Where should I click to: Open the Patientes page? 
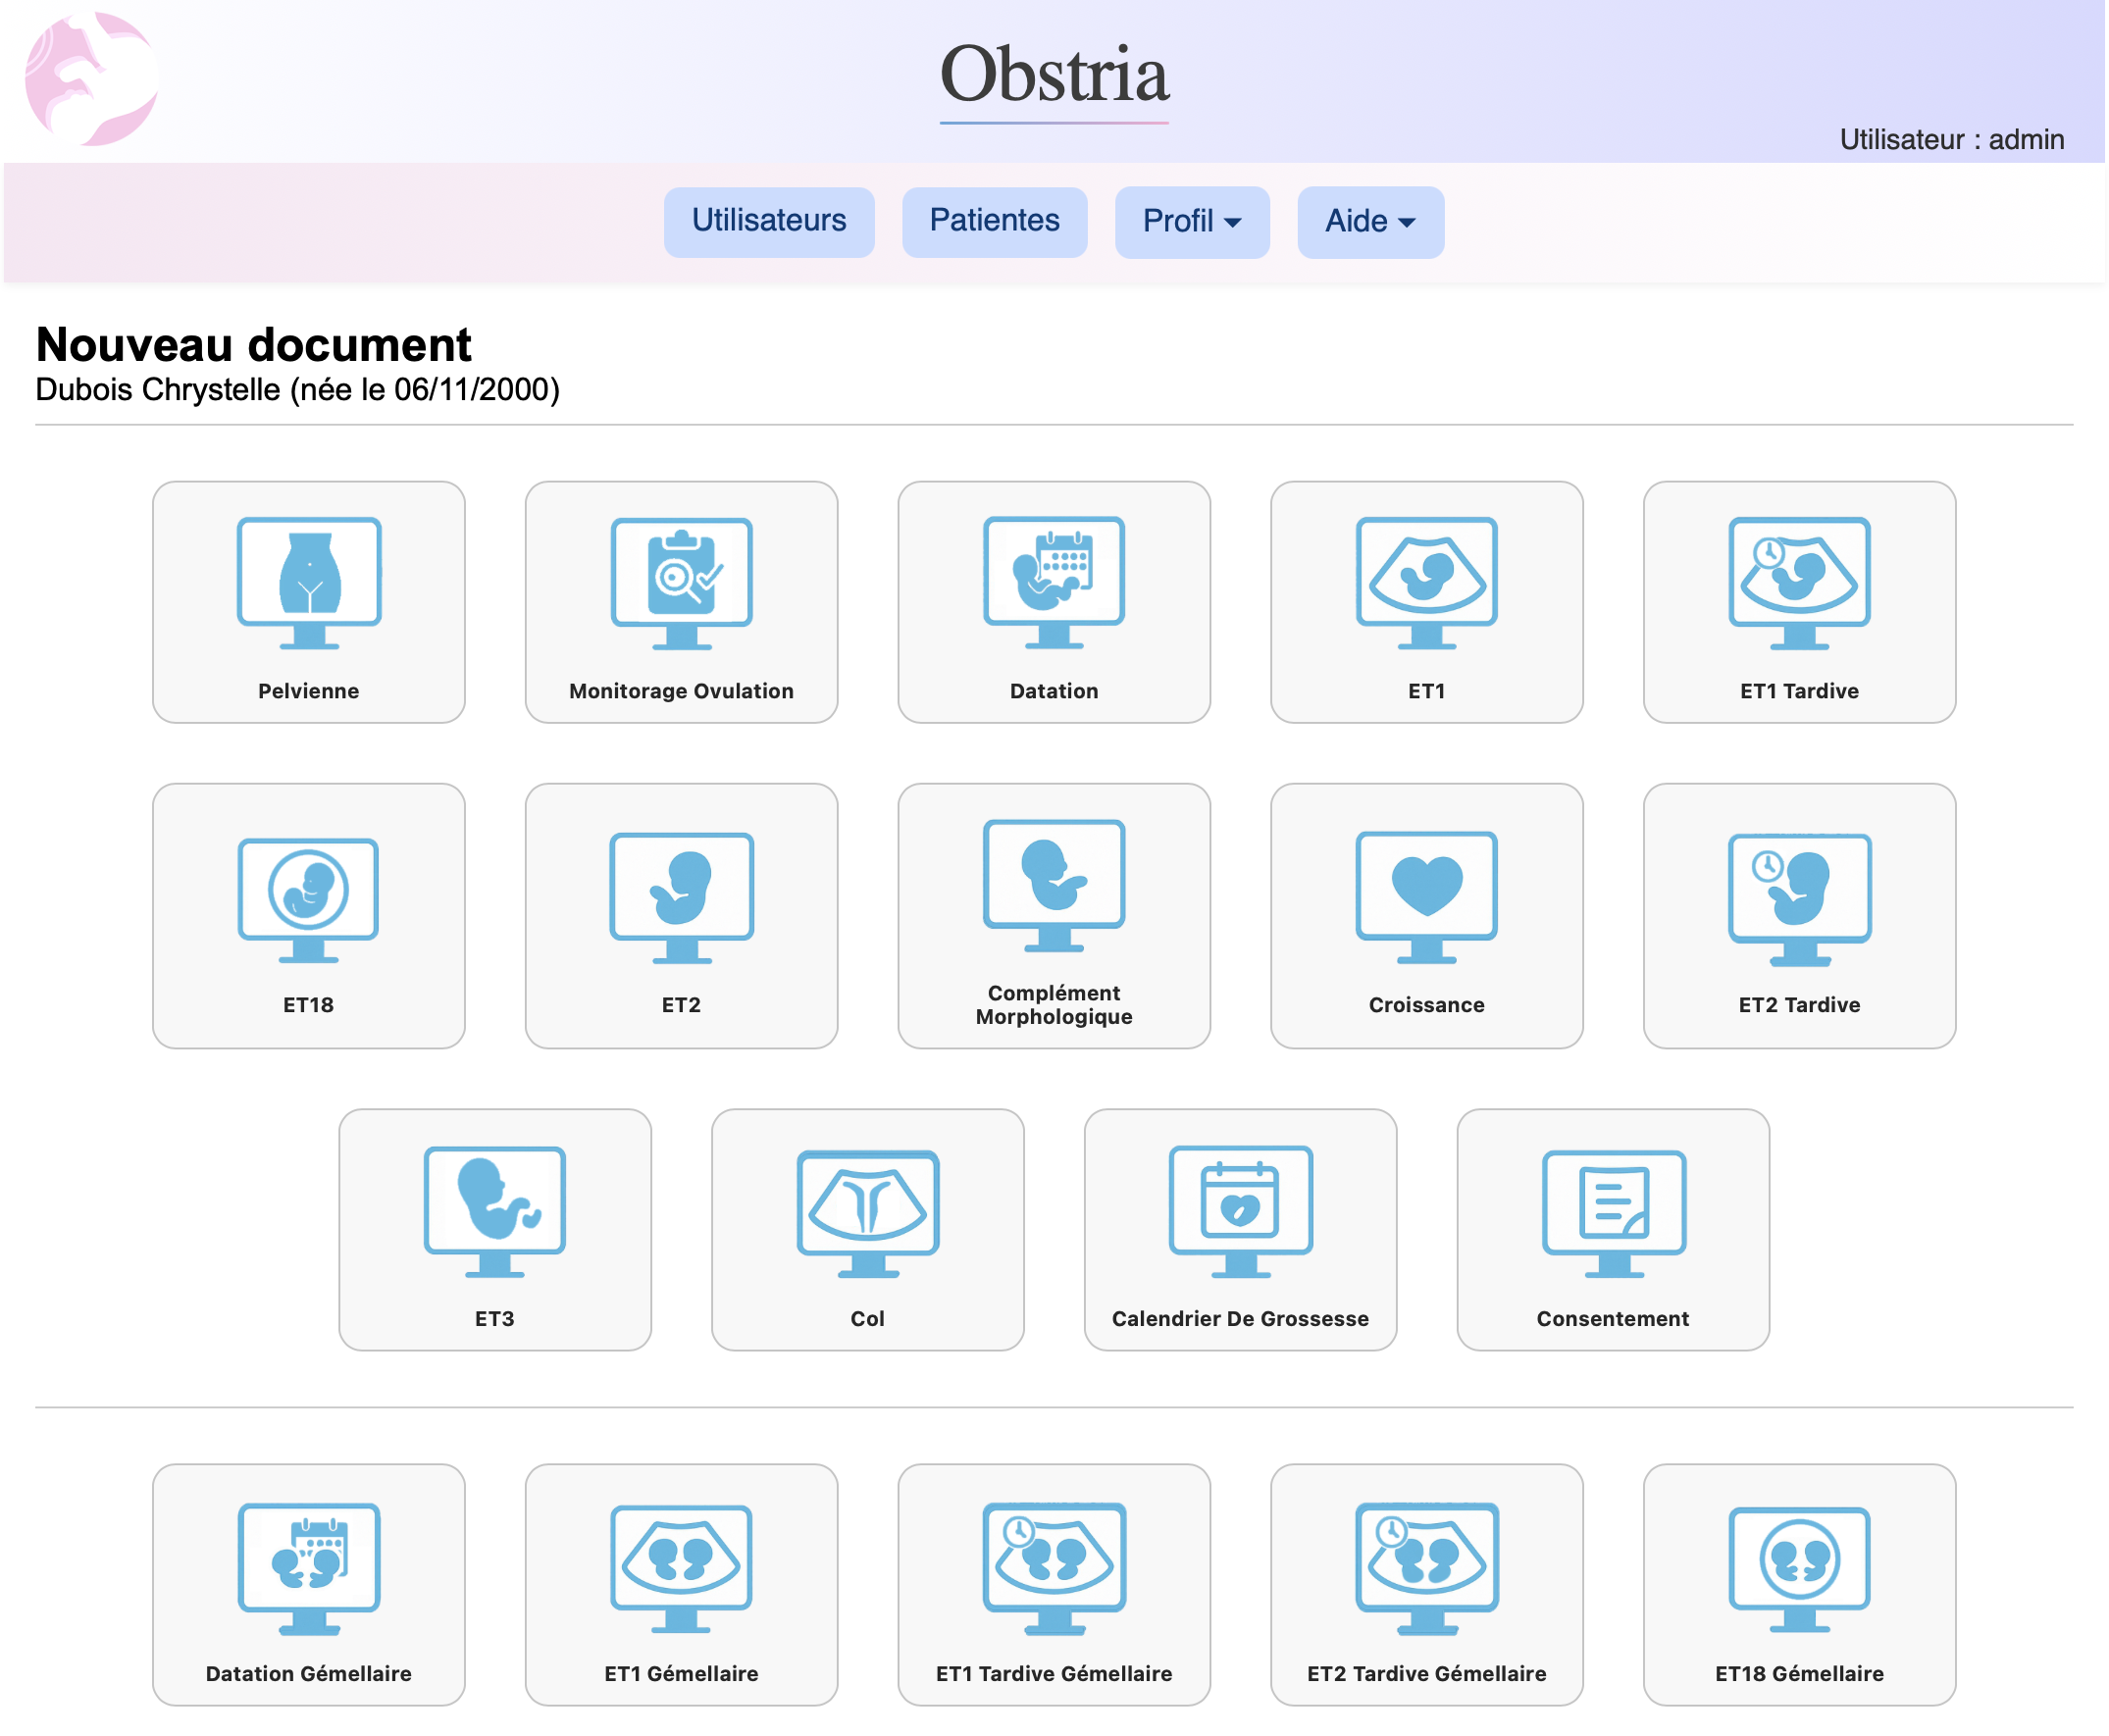(993, 221)
